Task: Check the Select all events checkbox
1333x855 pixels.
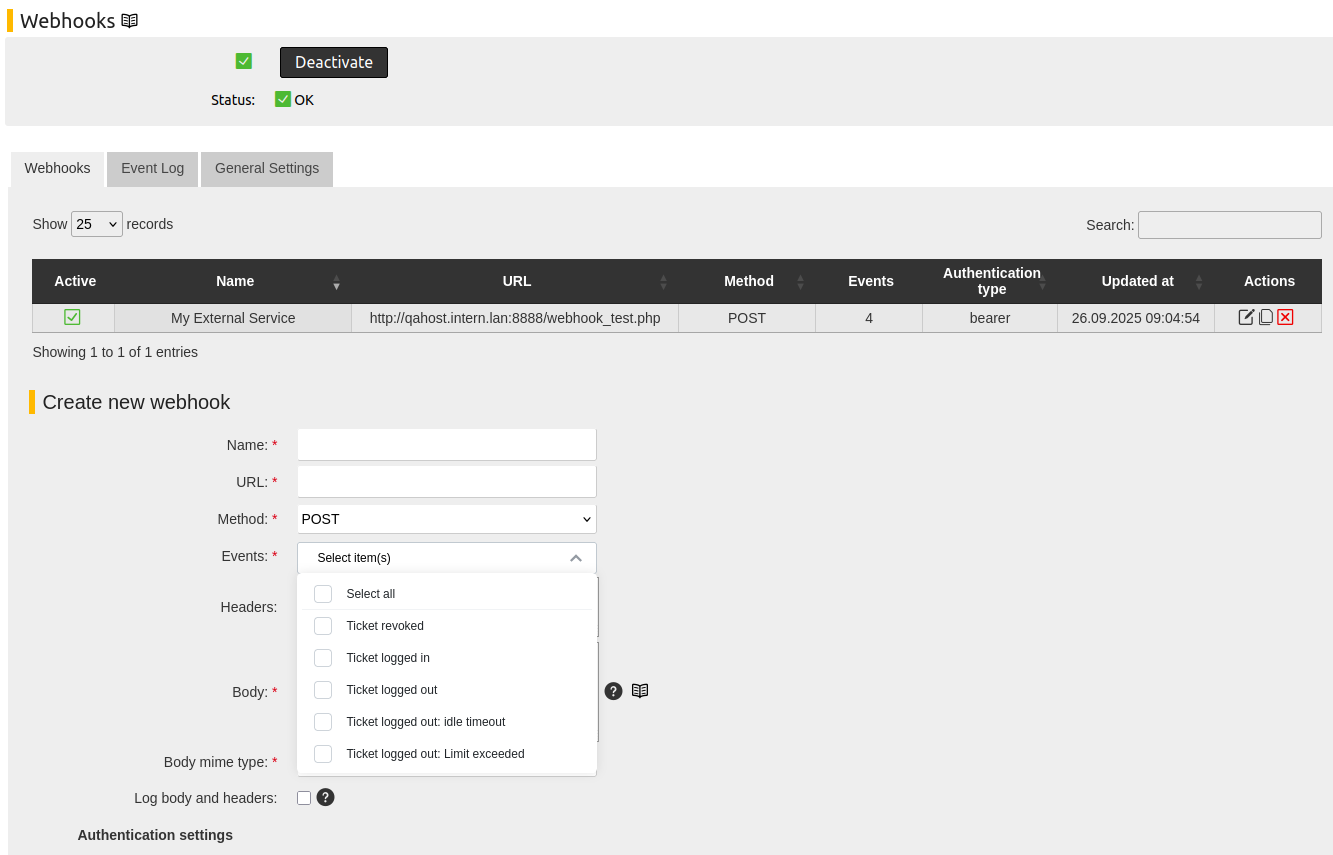Action: click(x=323, y=594)
